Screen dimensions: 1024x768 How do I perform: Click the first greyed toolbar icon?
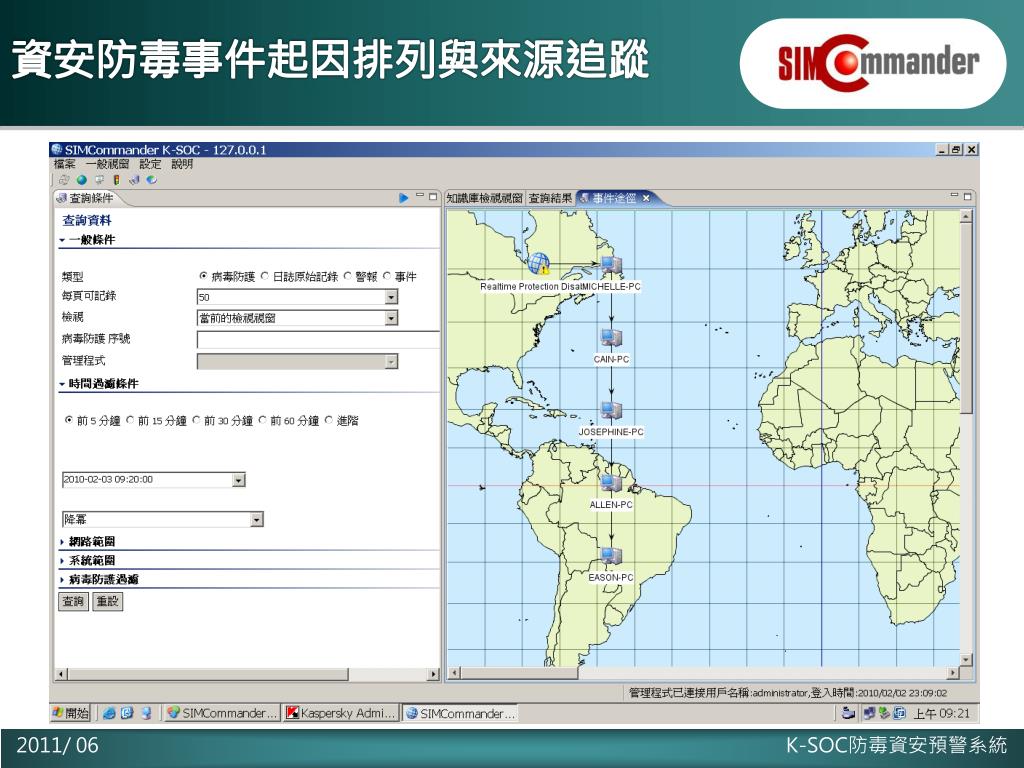[63, 180]
